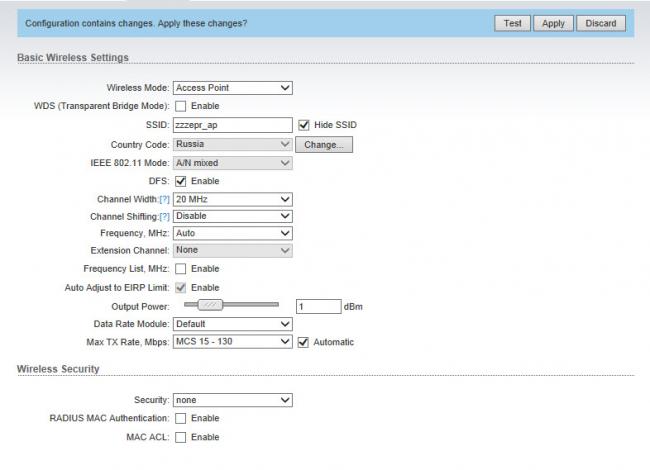This screenshot has width=650, height=470.
Task: Open Channel Width help link
Action: (165, 200)
